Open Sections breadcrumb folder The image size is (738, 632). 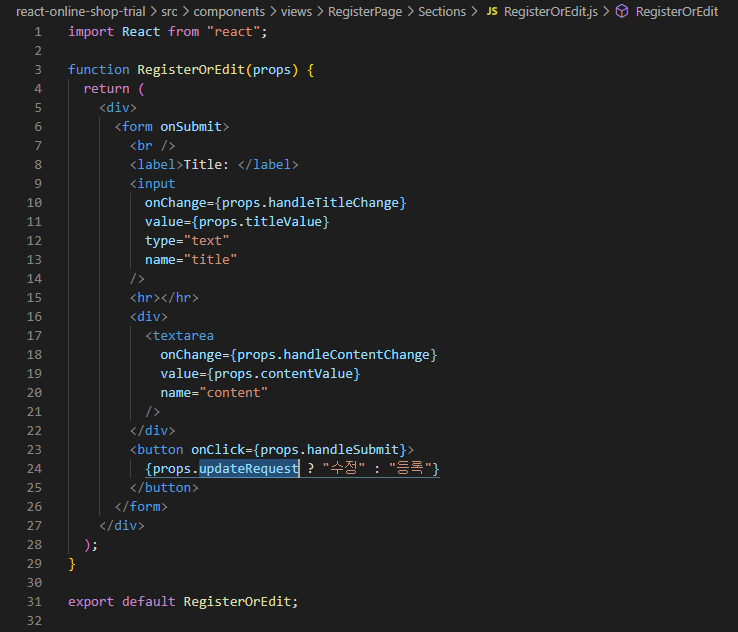[x=442, y=11]
